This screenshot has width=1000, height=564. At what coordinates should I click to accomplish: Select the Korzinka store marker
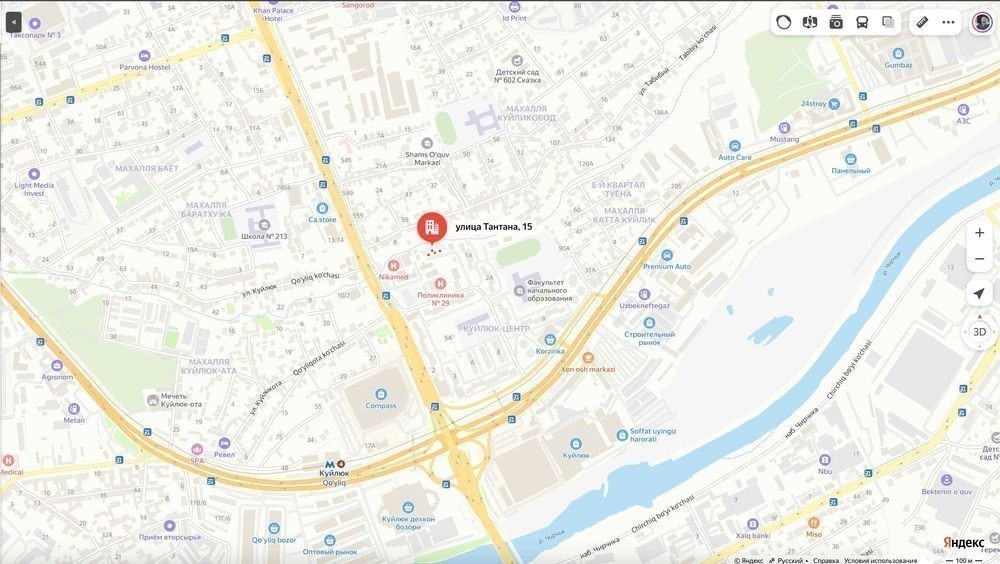coord(550,340)
